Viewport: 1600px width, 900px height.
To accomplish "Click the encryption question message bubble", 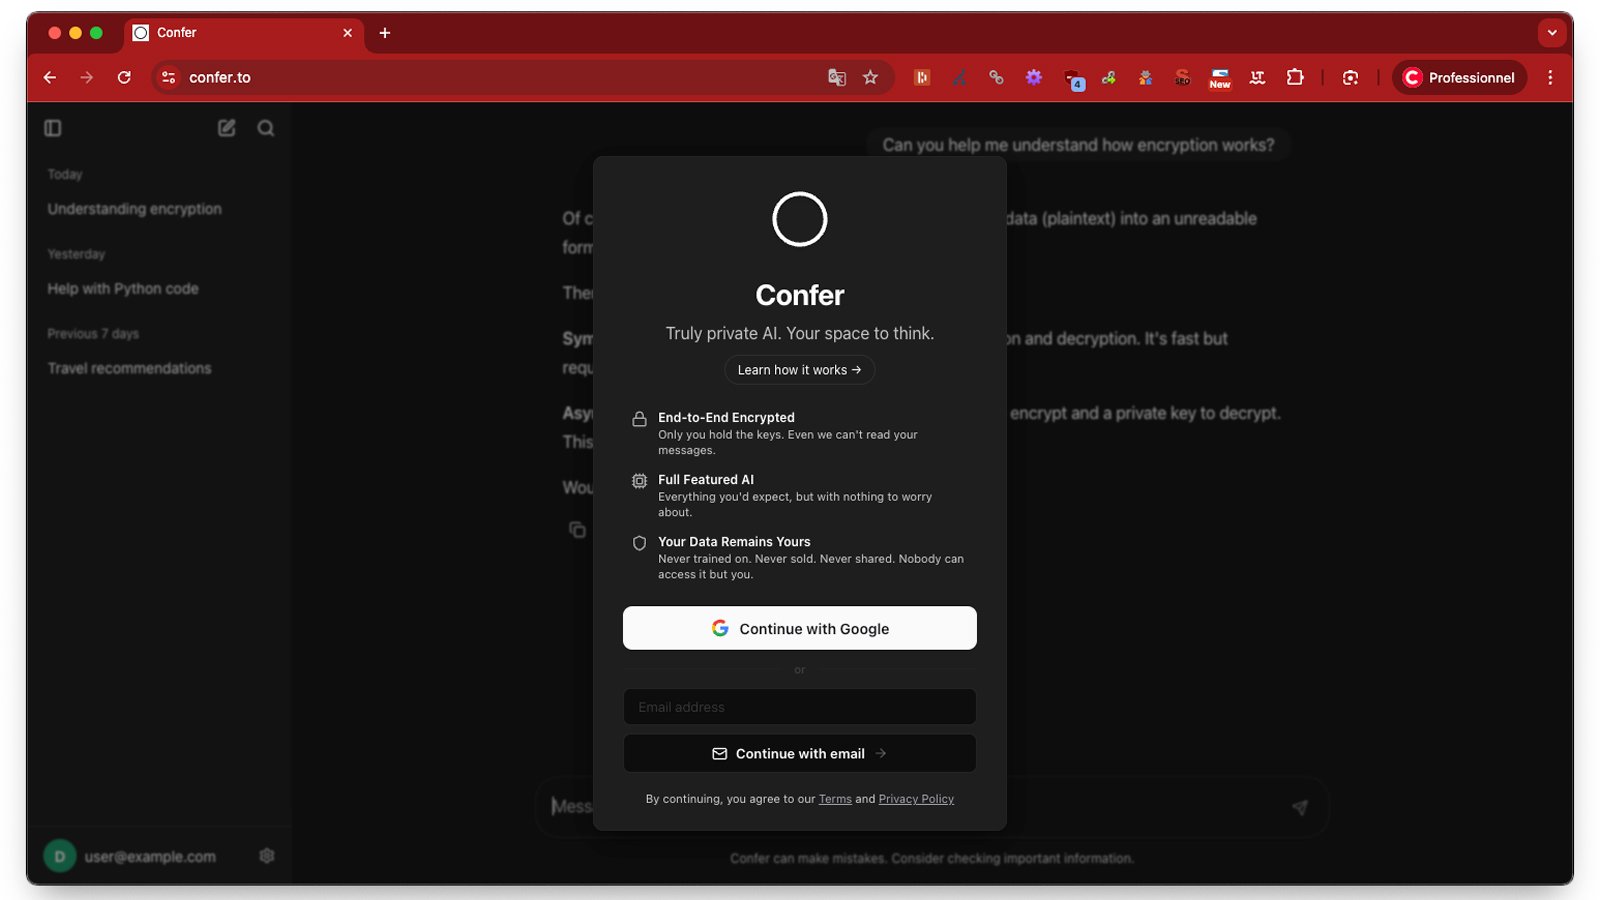I will pyautogui.click(x=1078, y=145).
